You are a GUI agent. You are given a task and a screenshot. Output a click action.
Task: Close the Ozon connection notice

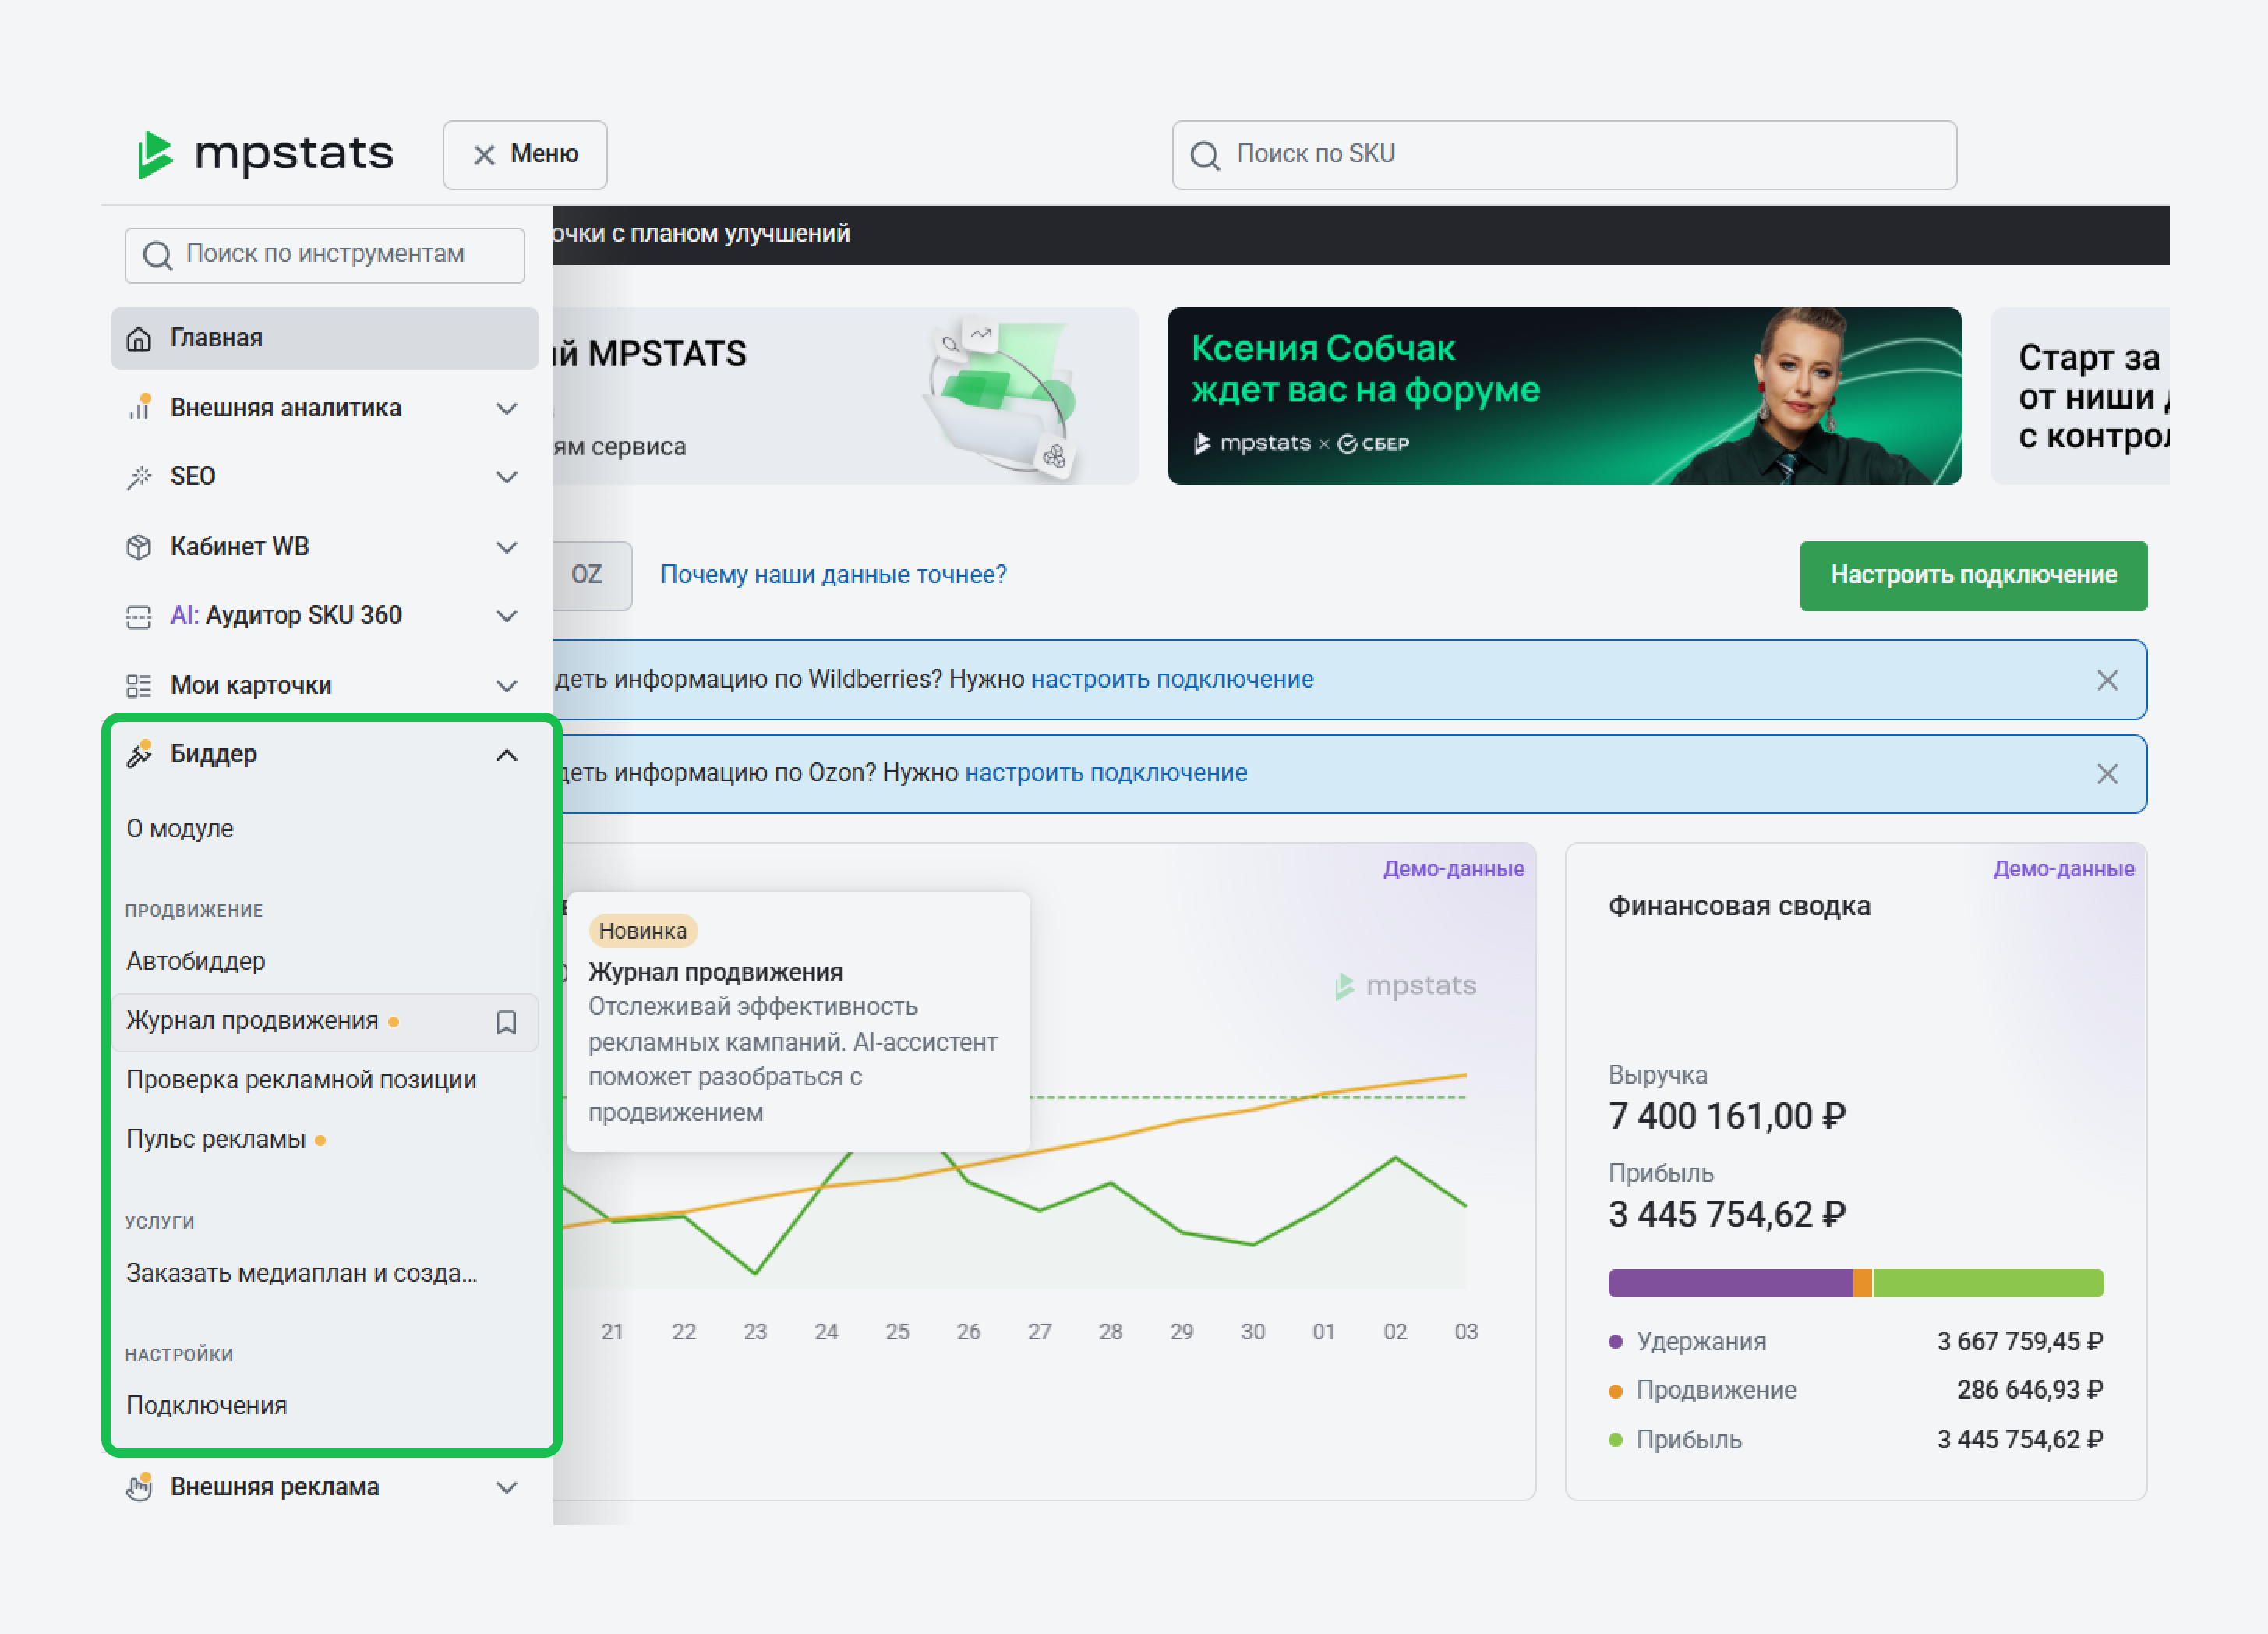tap(2107, 774)
